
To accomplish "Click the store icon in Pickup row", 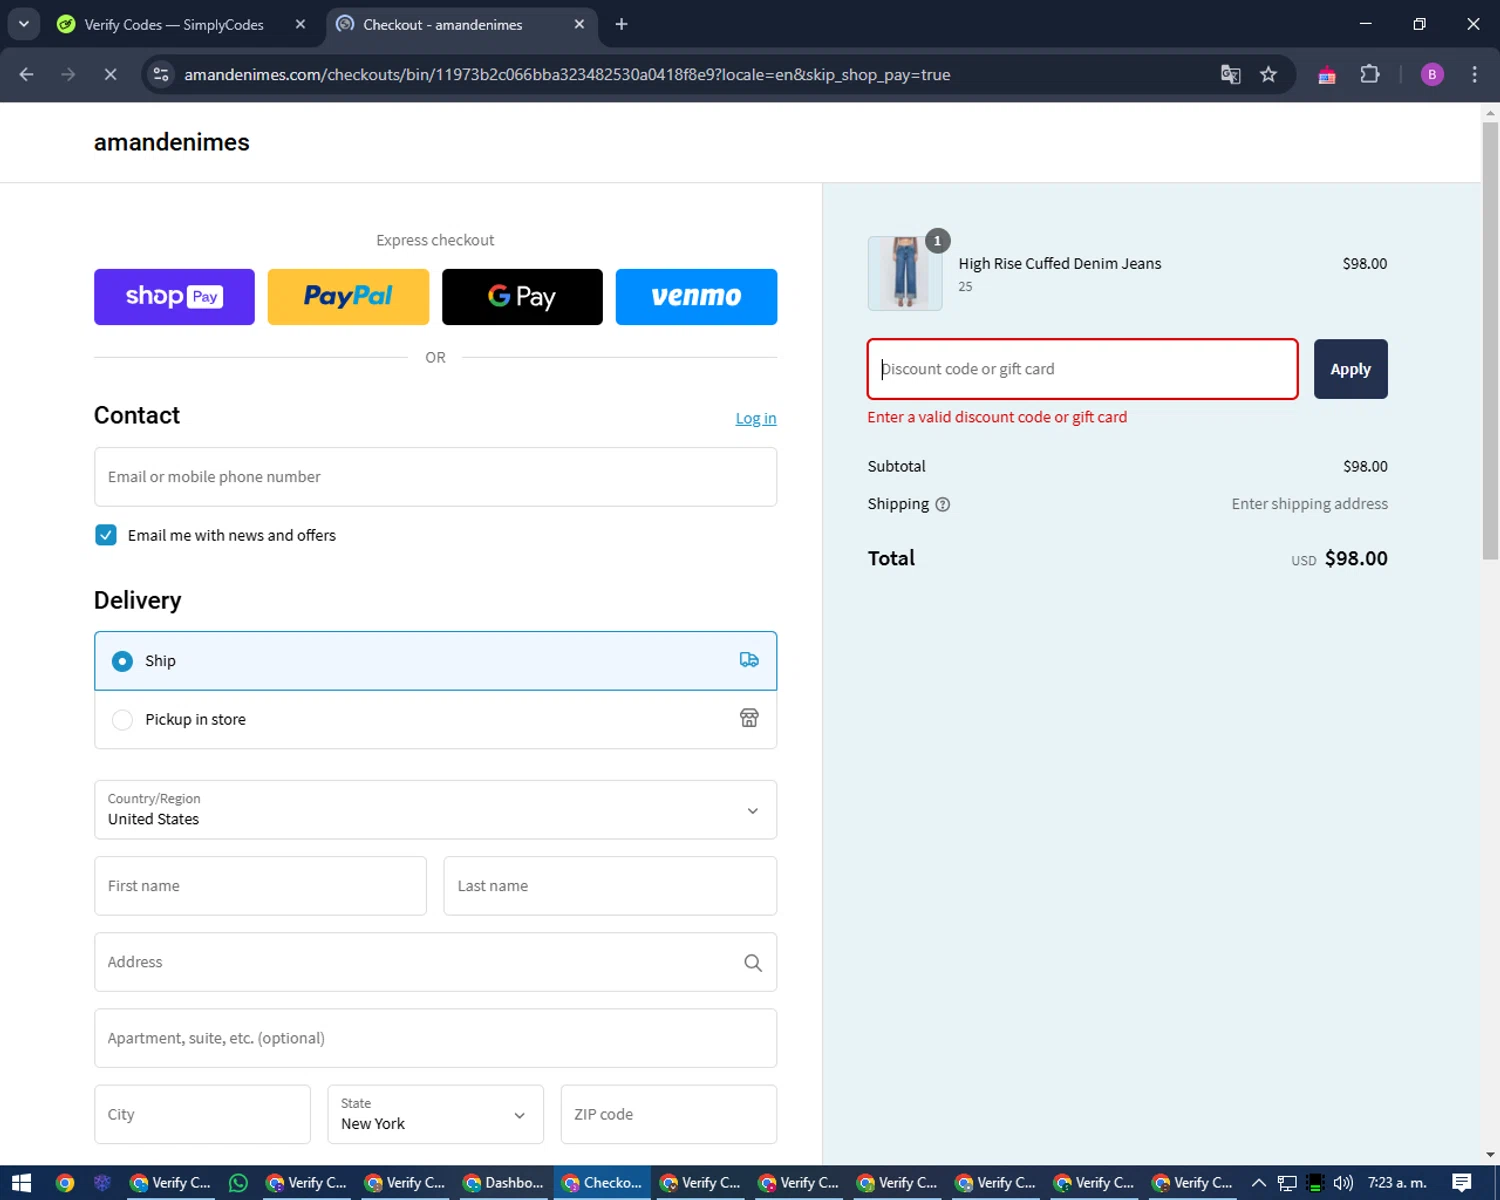I will 749,718.
